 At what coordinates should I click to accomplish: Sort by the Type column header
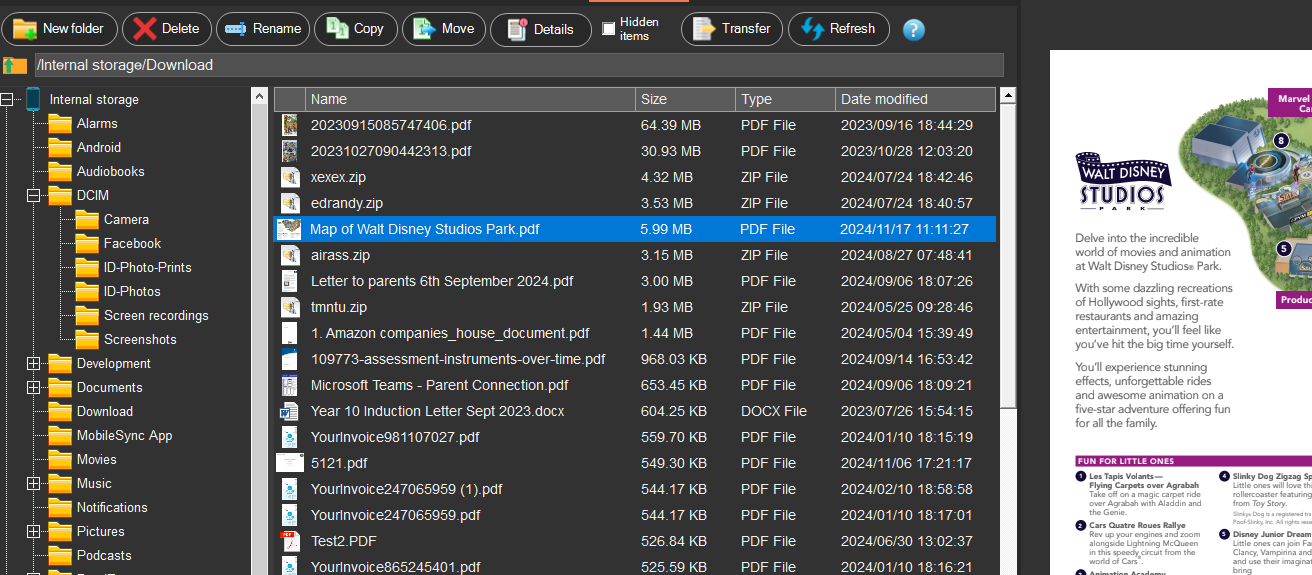tap(785, 99)
